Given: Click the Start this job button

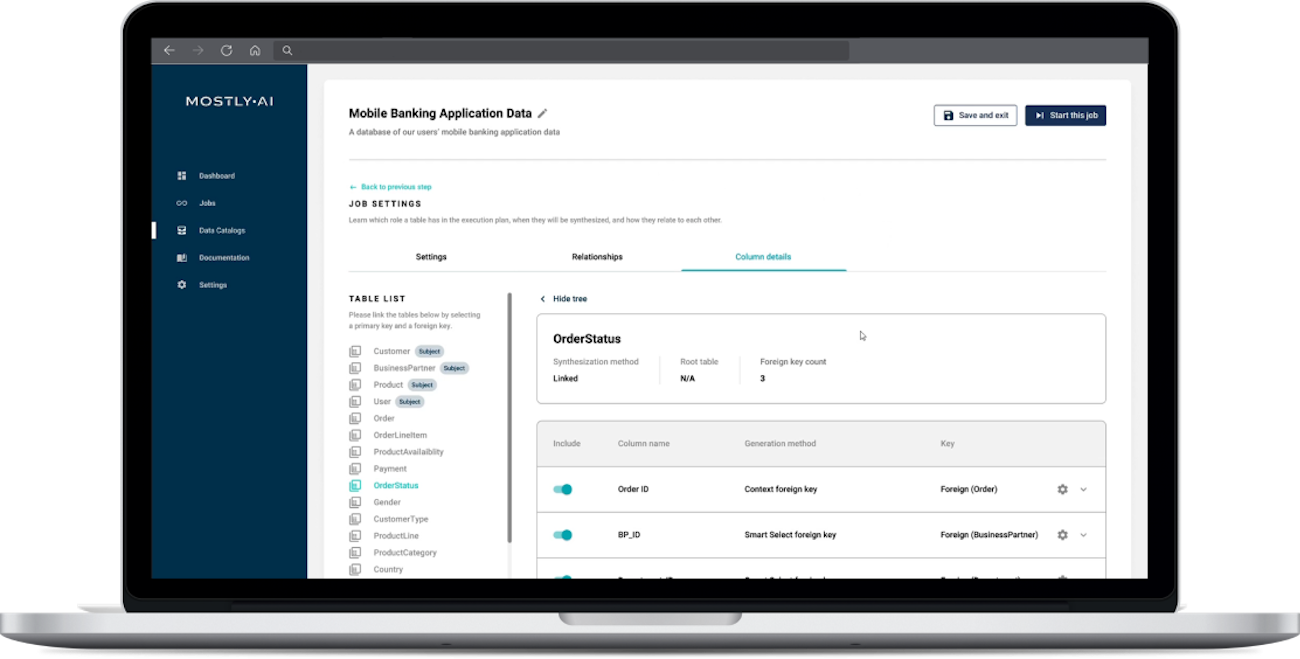Looking at the screenshot, I should [x=1065, y=115].
